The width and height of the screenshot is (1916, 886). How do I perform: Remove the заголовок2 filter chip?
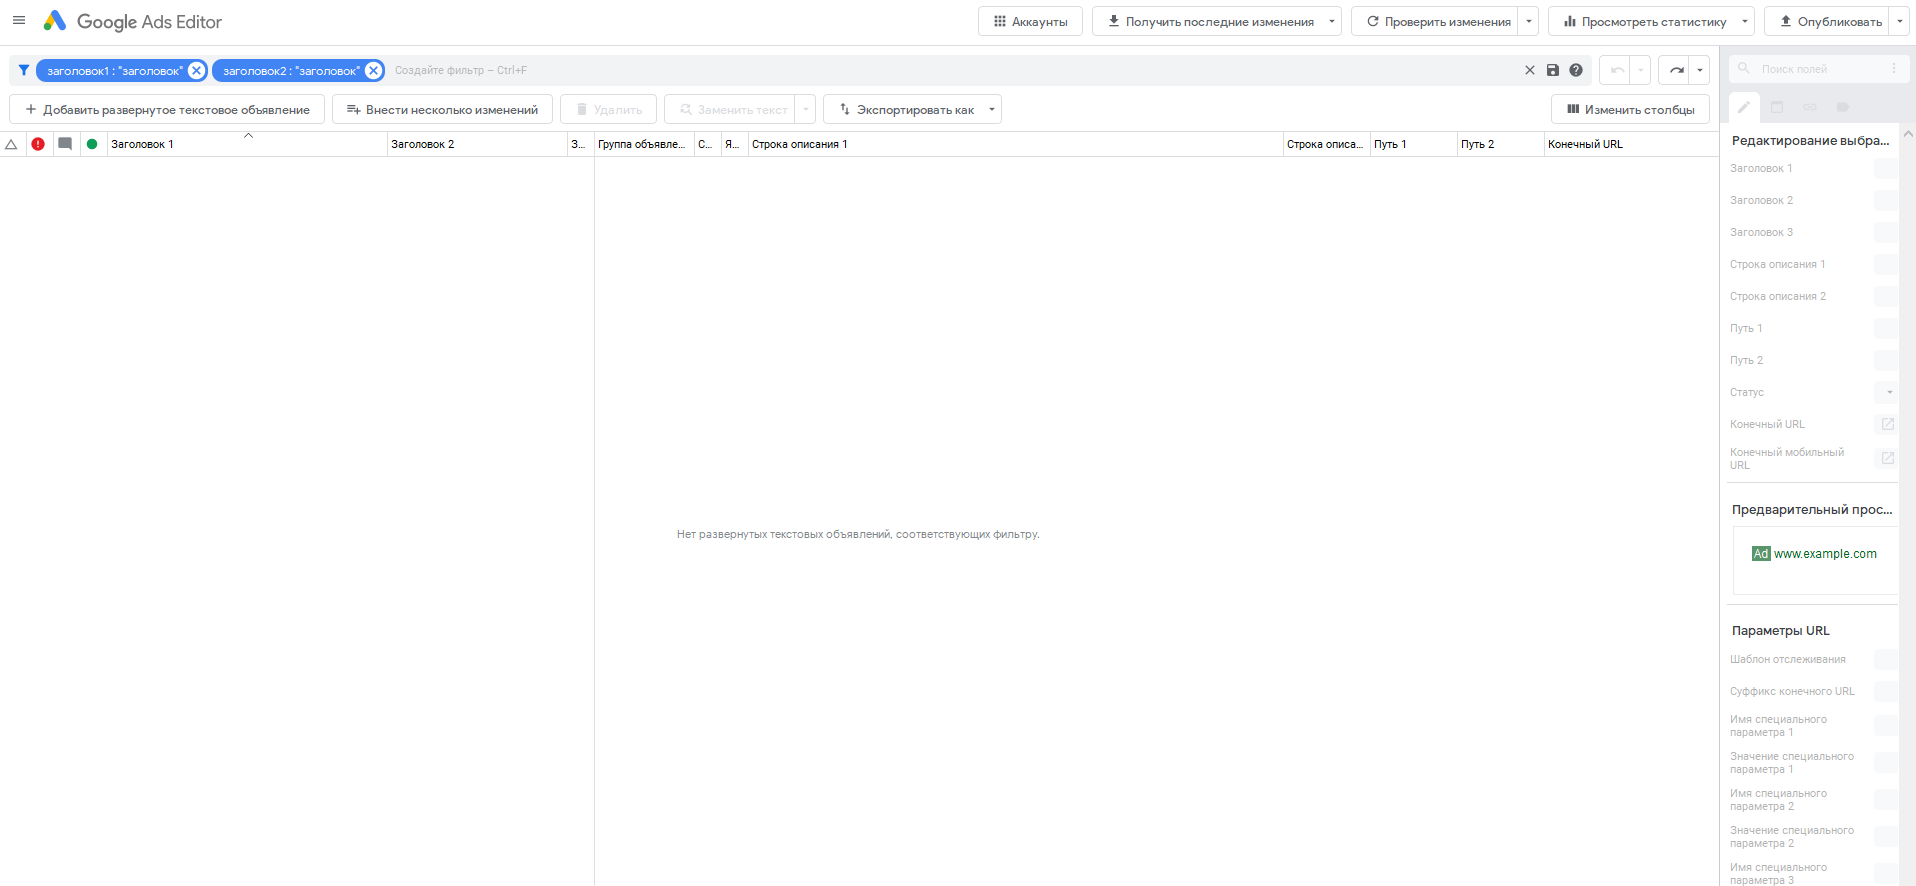click(373, 70)
